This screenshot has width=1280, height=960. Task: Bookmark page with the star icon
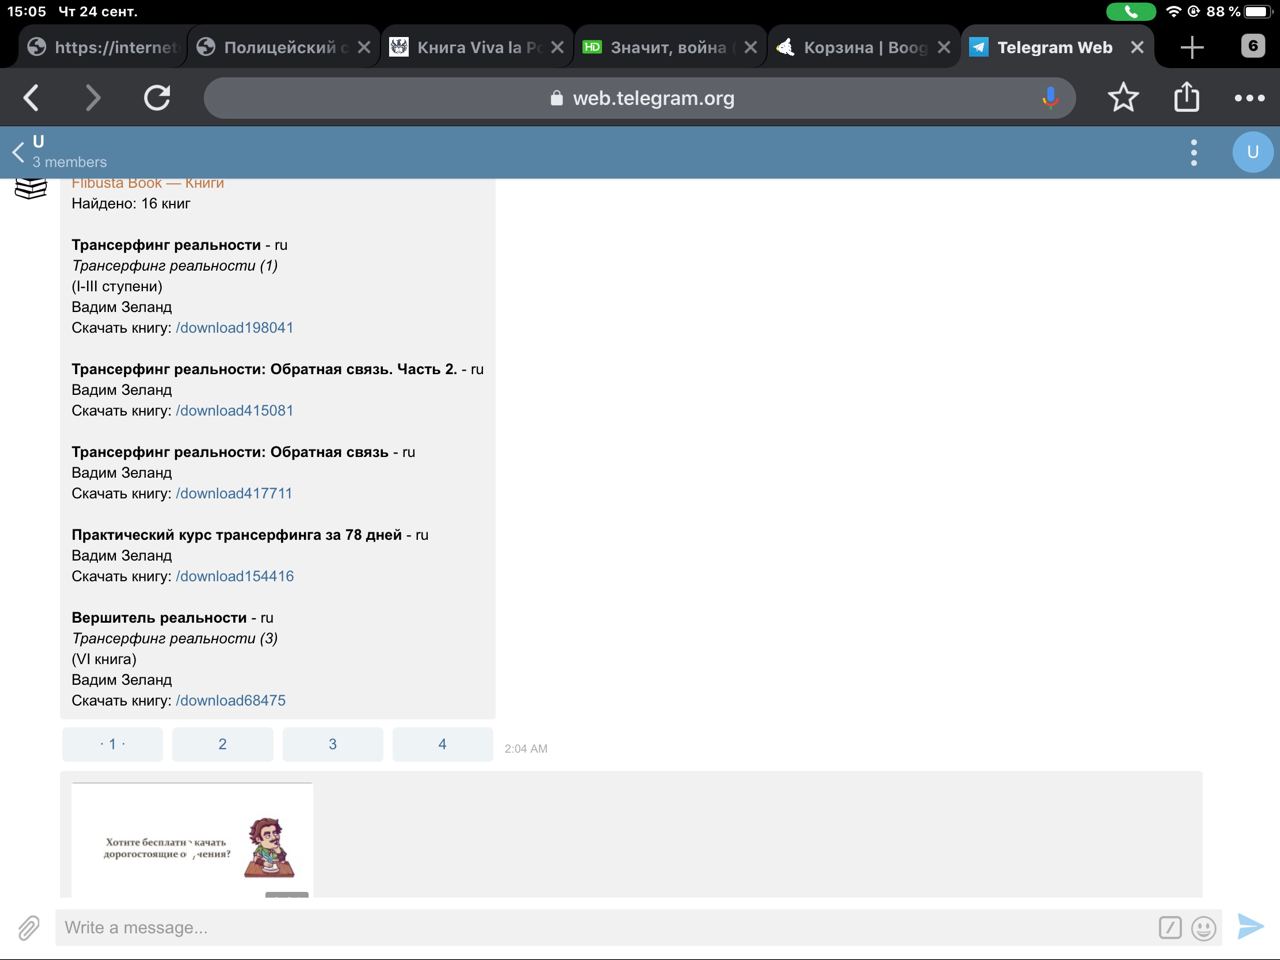[1123, 98]
